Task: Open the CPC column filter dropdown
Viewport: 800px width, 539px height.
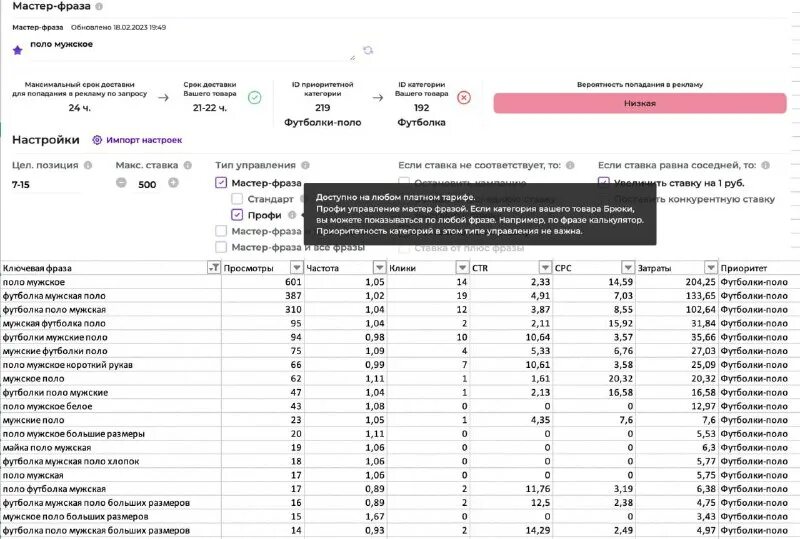Action: point(628,267)
